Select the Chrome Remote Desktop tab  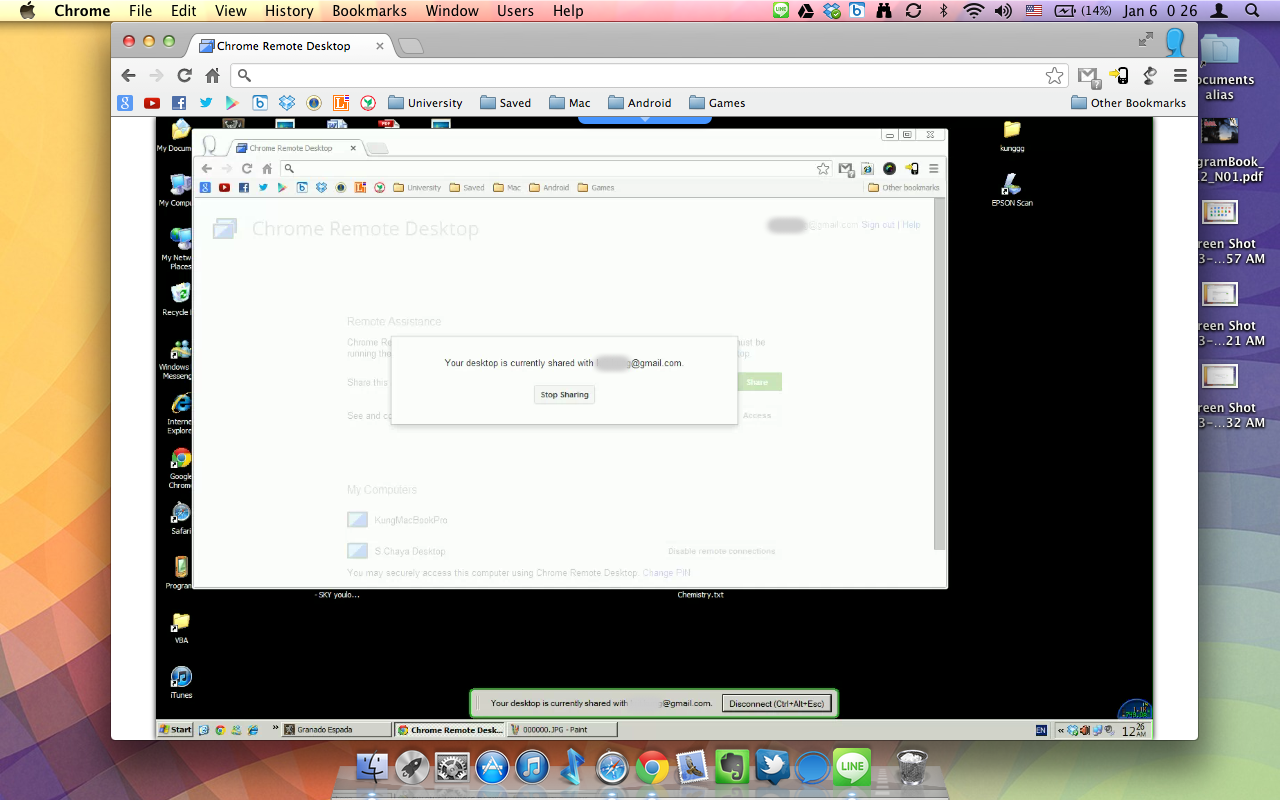point(290,46)
